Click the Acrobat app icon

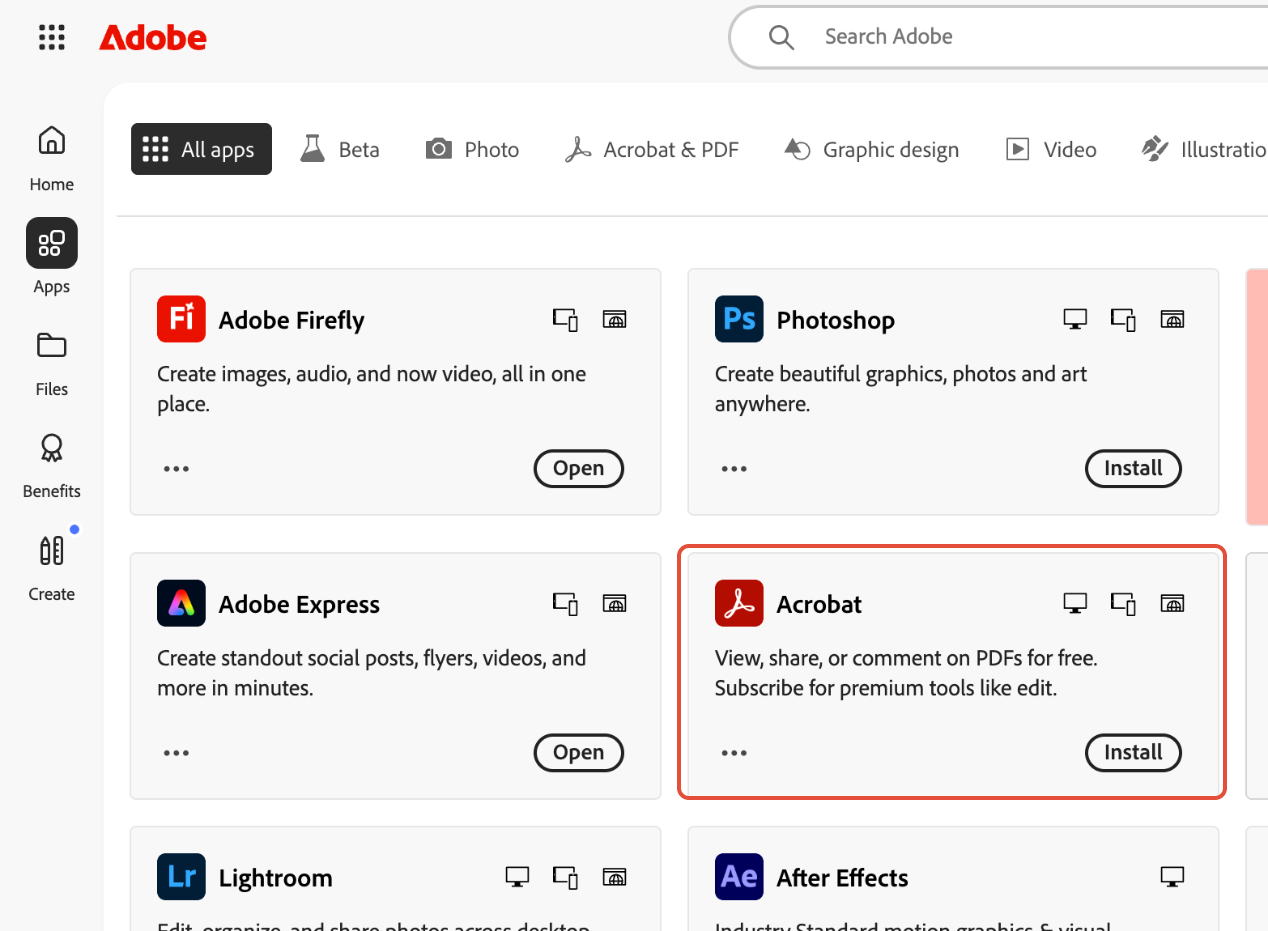pos(739,603)
